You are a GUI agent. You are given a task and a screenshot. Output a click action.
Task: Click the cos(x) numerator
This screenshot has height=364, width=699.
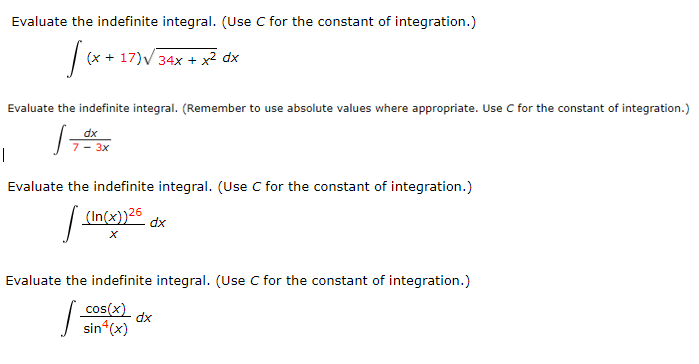pyautogui.click(x=105, y=308)
